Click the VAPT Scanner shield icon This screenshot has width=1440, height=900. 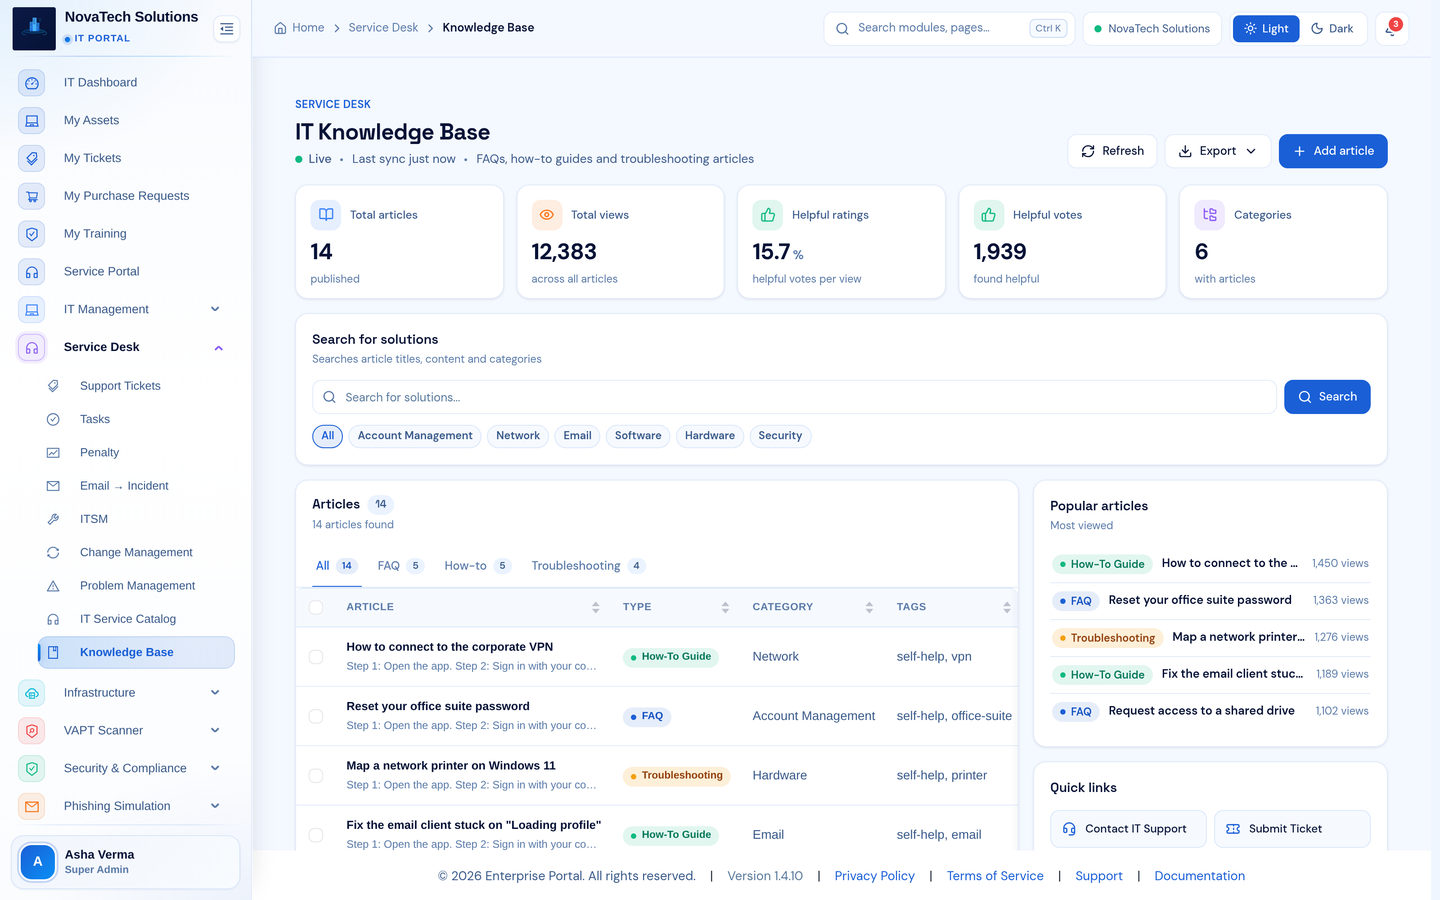point(32,731)
